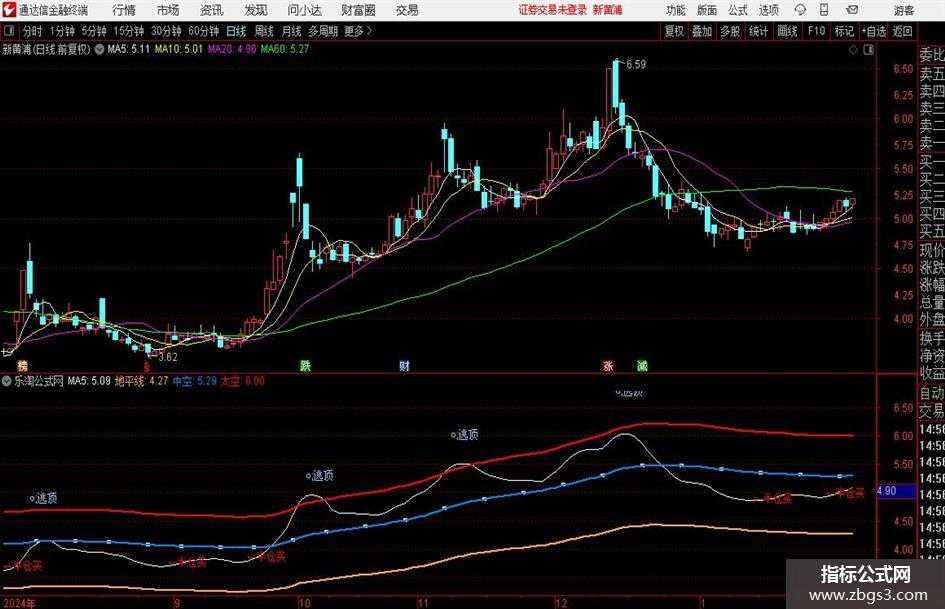Click the 标记 mark button
The height and width of the screenshot is (609, 945).
pos(844,31)
